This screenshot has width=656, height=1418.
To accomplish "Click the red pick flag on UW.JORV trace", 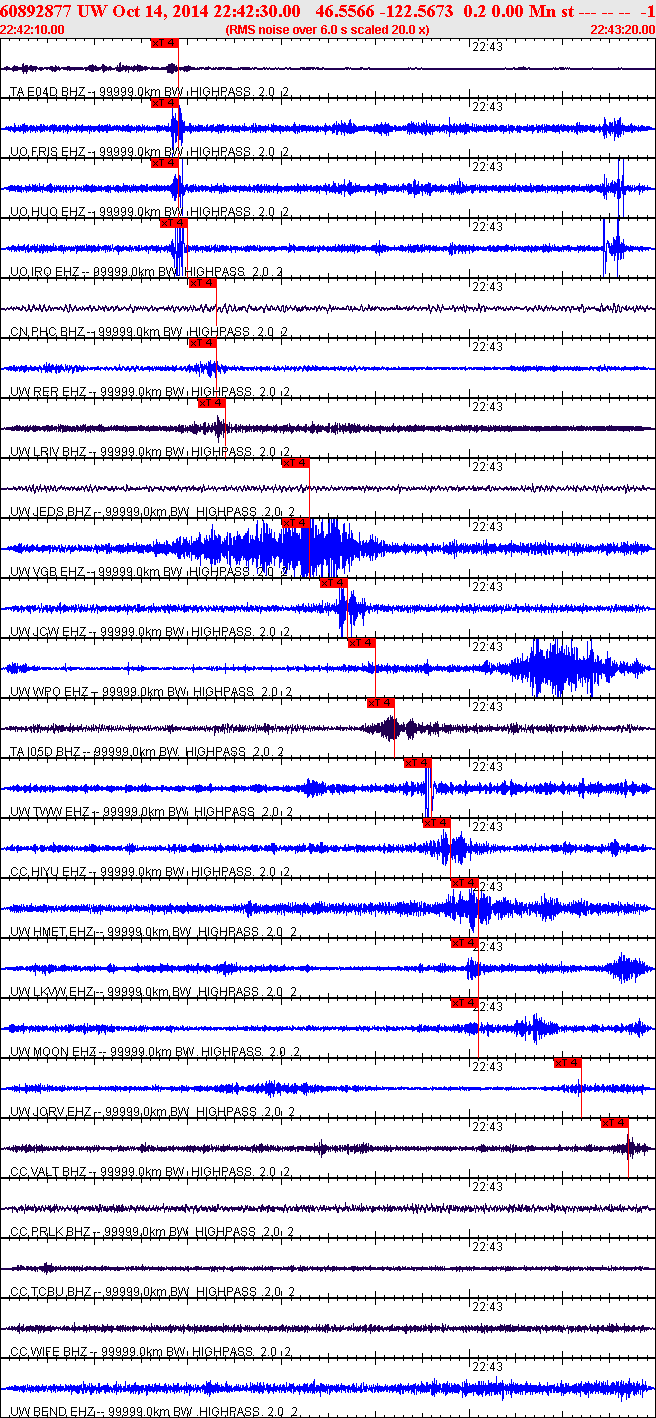I will pos(567,1063).
